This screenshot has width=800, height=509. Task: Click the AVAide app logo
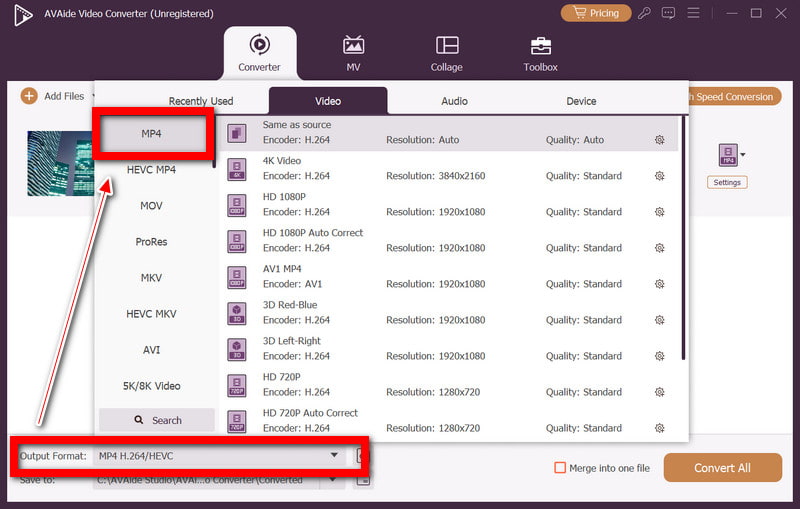coord(23,14)
